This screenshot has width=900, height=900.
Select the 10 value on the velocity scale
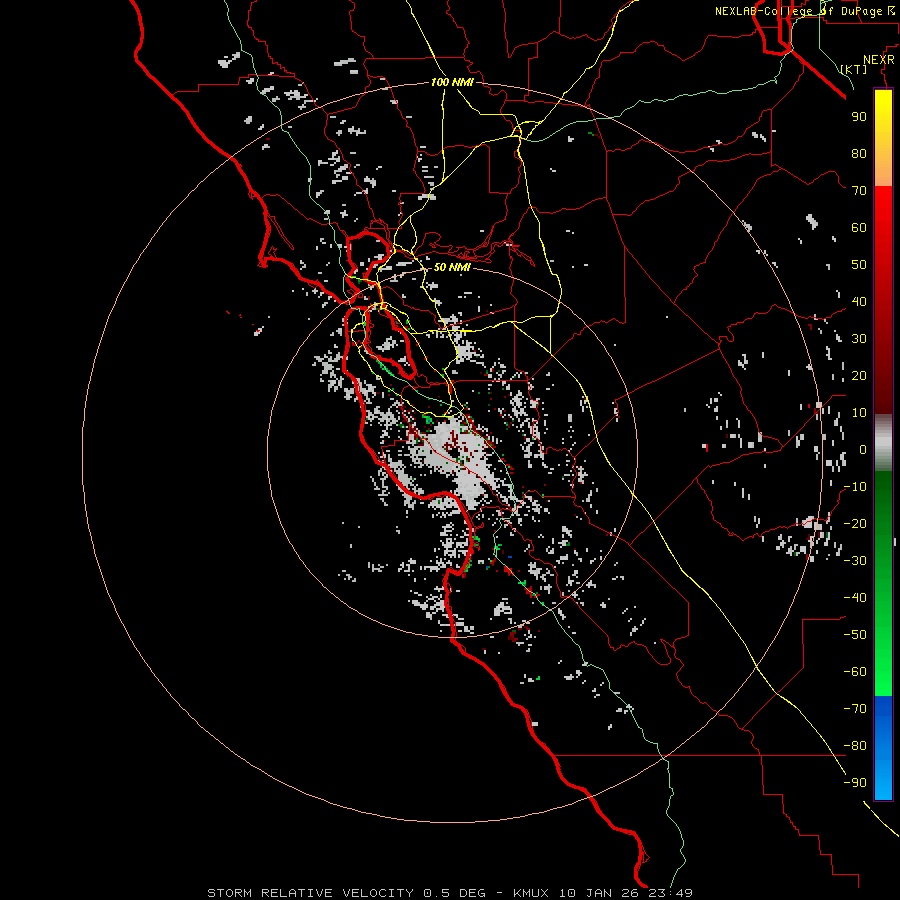859,413
